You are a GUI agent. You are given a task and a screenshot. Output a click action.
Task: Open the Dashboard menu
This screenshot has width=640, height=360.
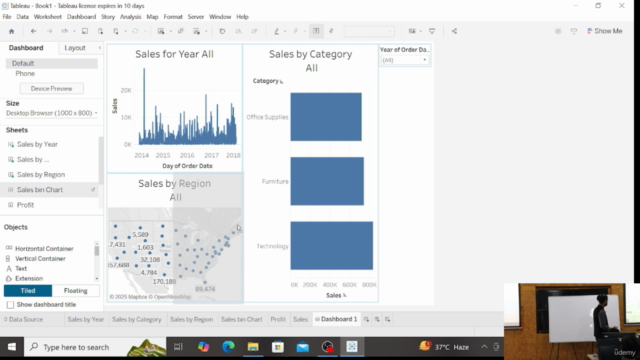tap(81, 17)
